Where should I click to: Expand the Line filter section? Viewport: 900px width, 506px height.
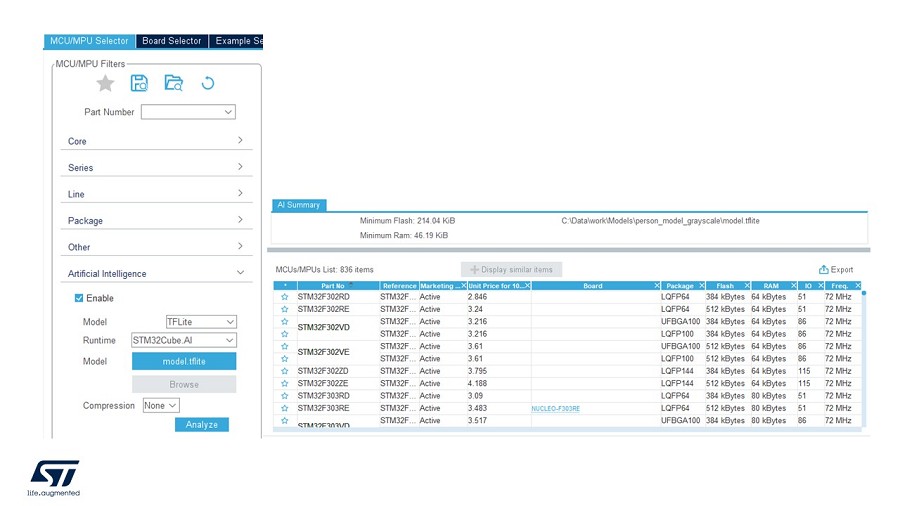point(156,194)
